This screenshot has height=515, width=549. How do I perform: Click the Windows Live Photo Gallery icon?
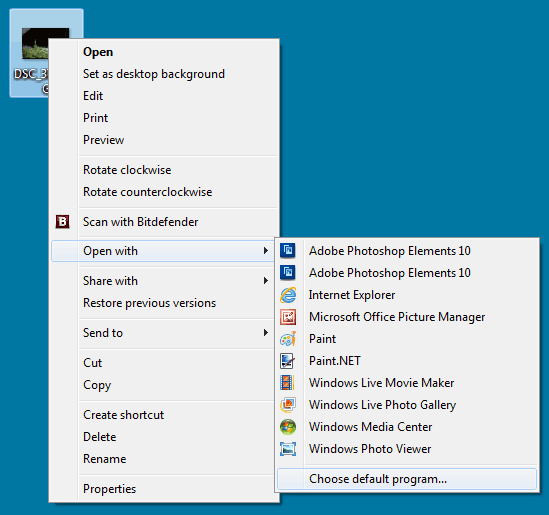click(x=288, y=405)
